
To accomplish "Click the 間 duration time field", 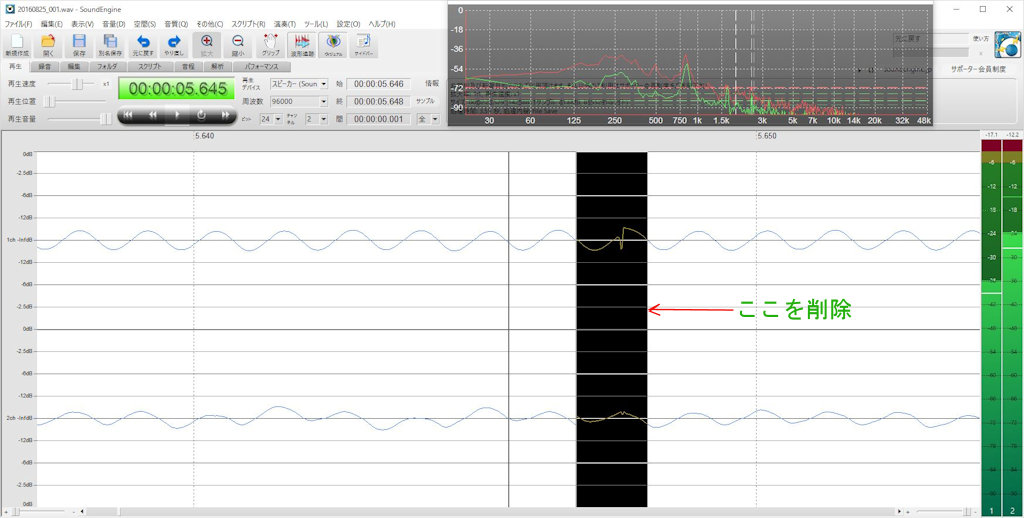I will (379, 120).
